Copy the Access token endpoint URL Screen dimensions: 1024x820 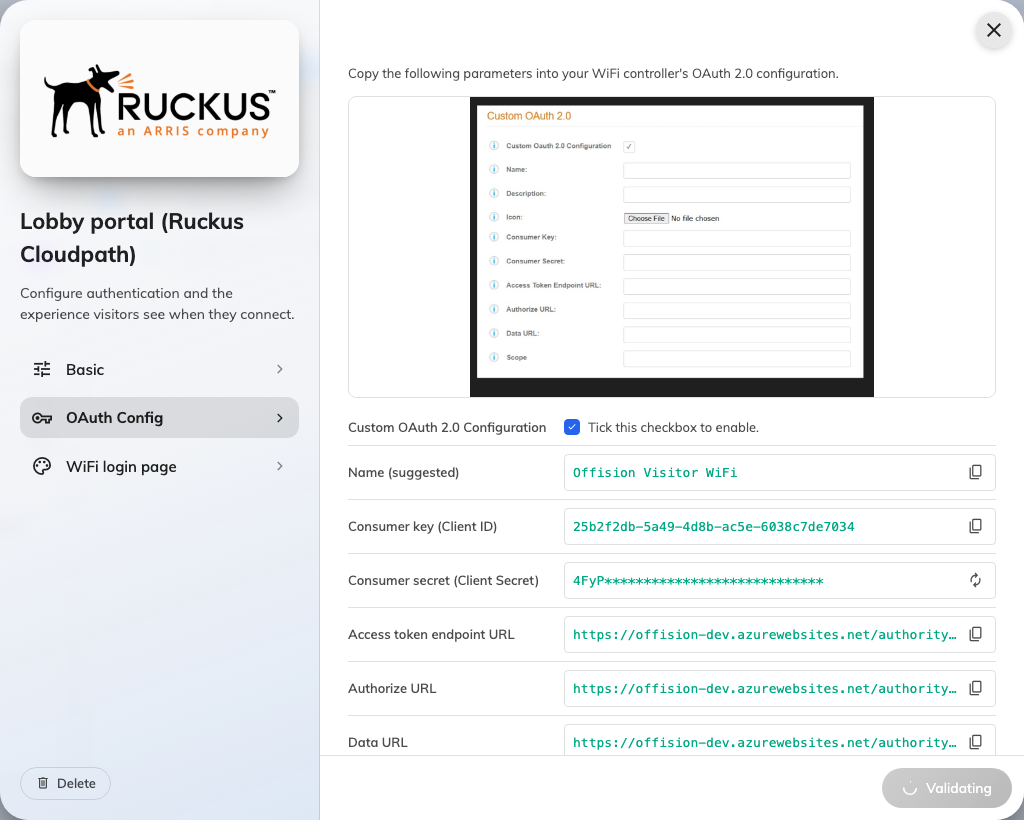[975, 634]
